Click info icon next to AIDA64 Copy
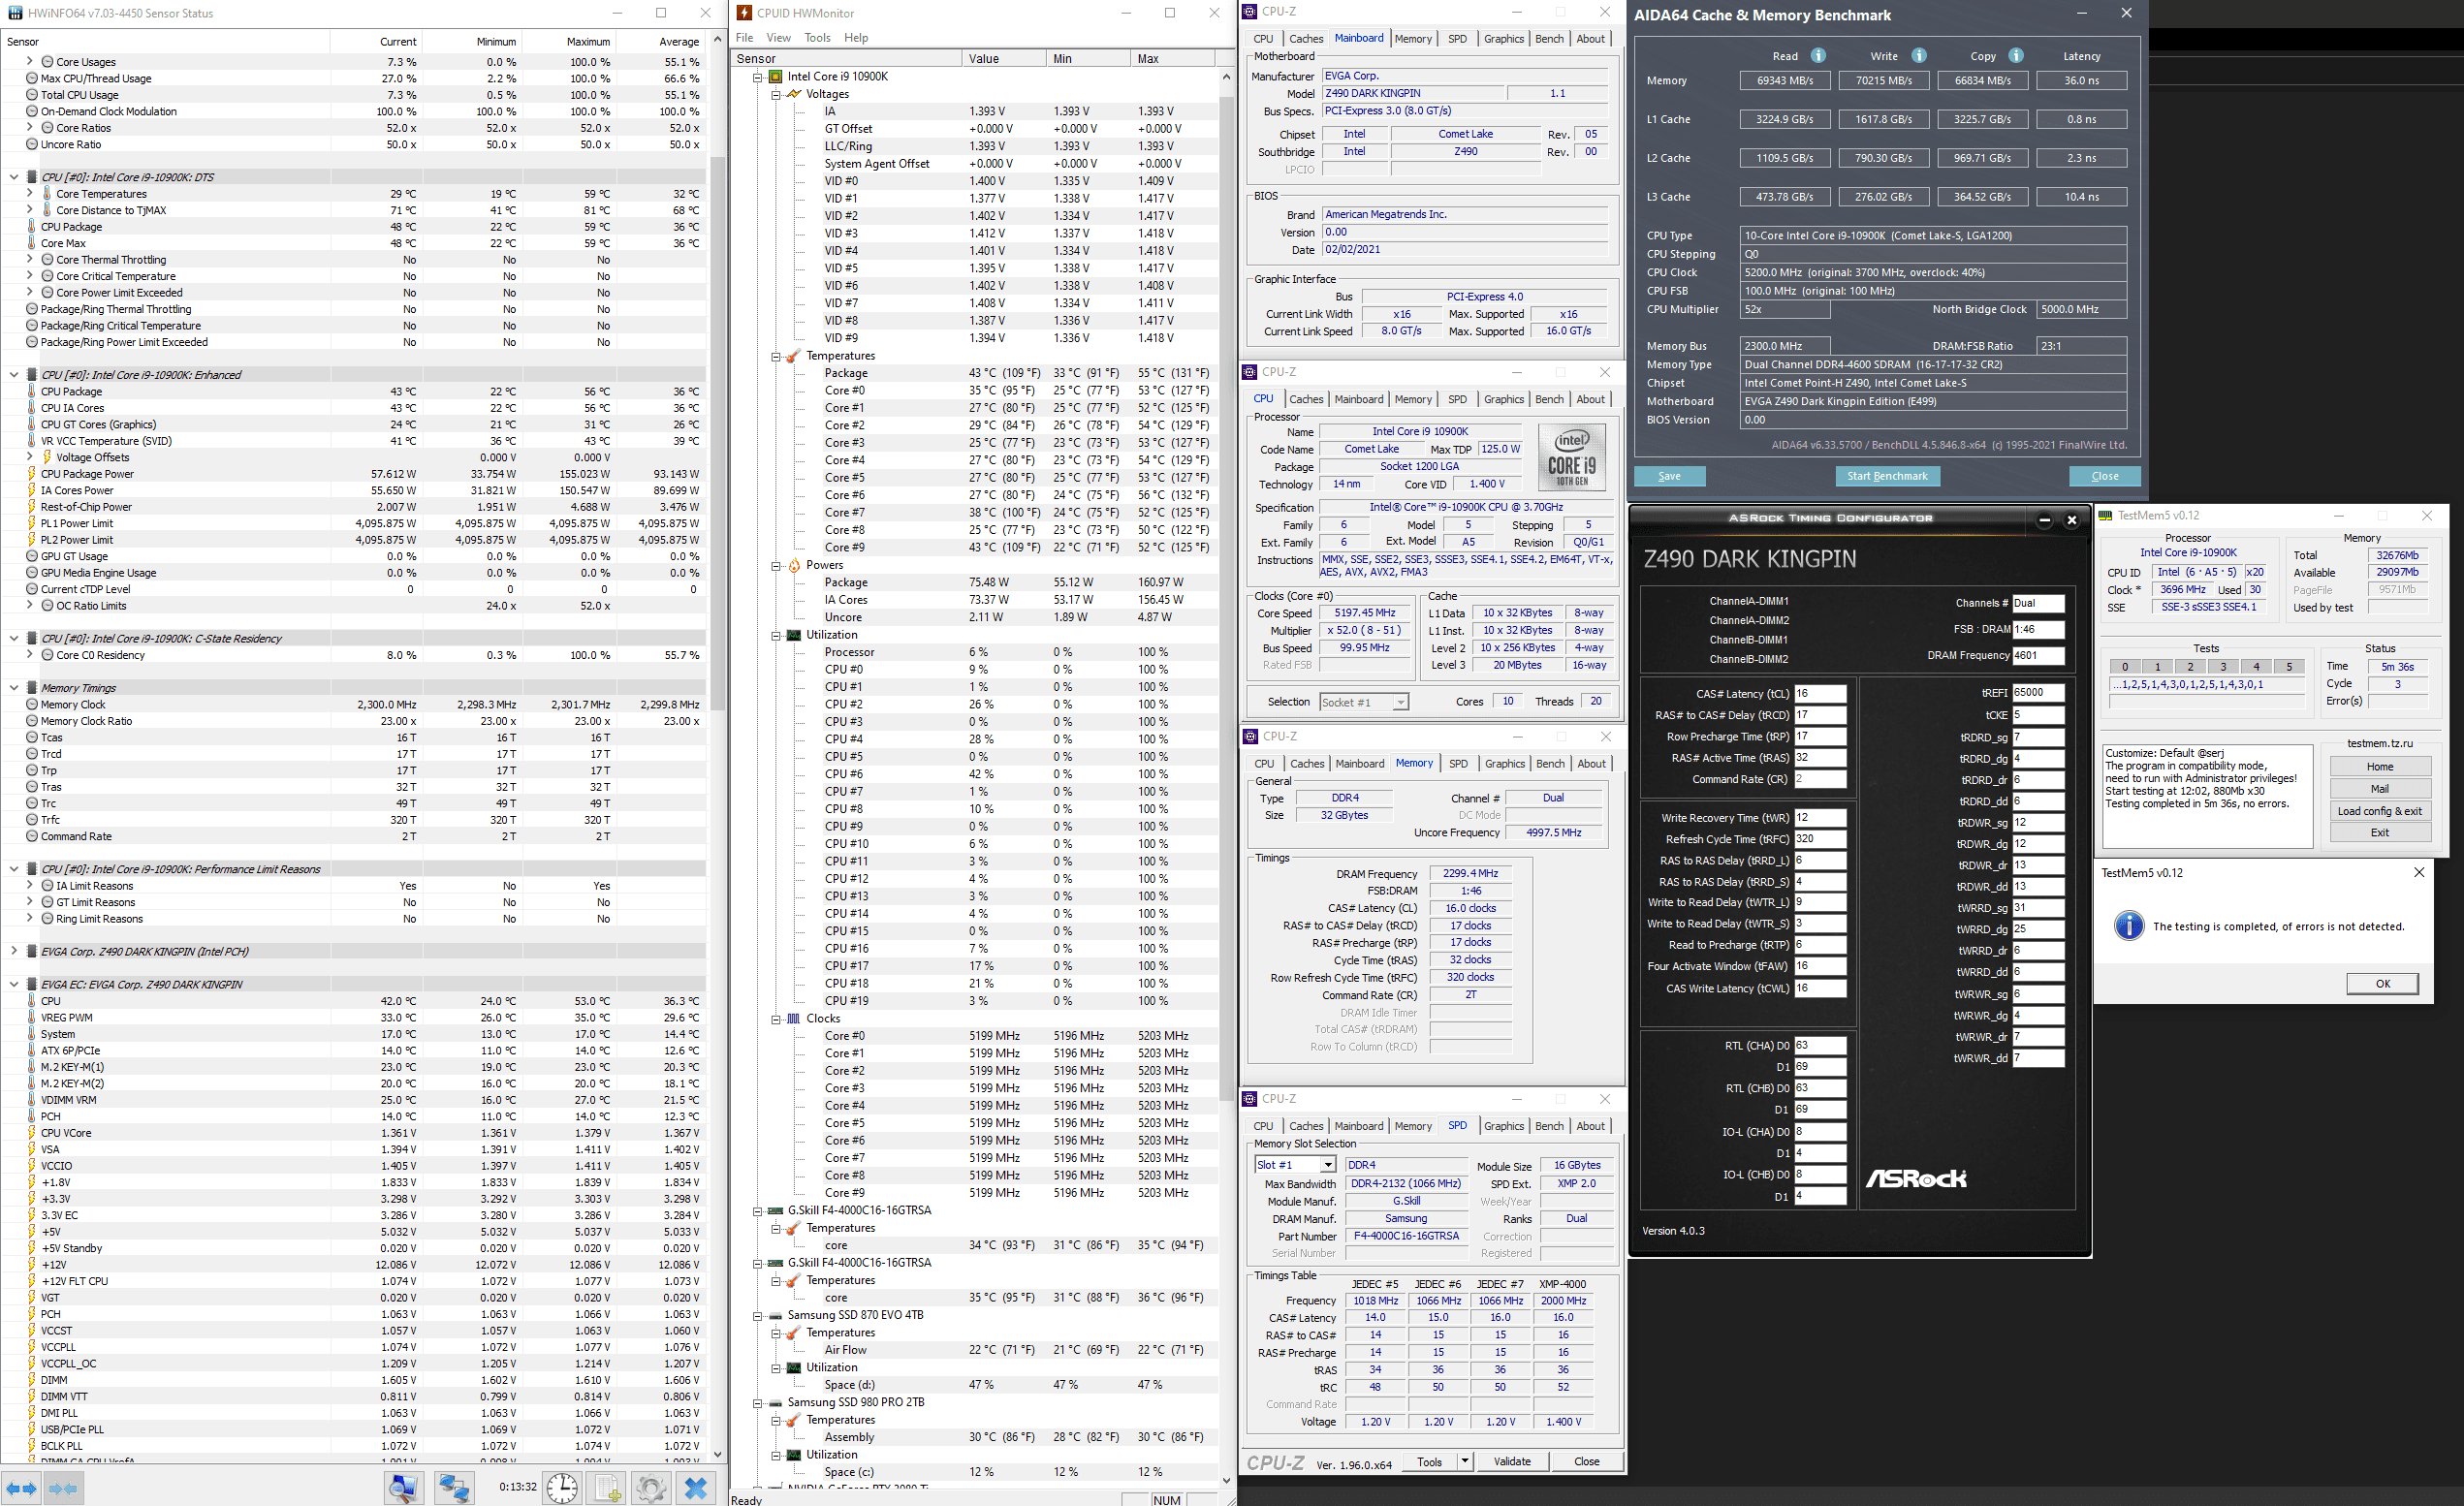Screen dimensions: 2464x1506 (2016, 56)
